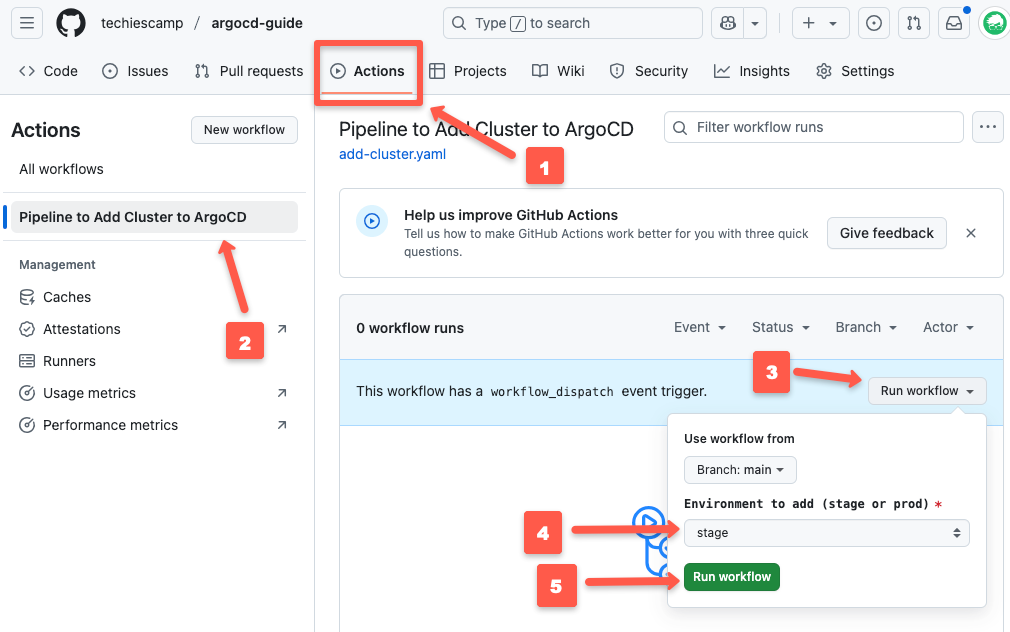The image size is (1010, 632).
Task: Click the issues circle icon in top bar
Action: (x=873, y=22)
